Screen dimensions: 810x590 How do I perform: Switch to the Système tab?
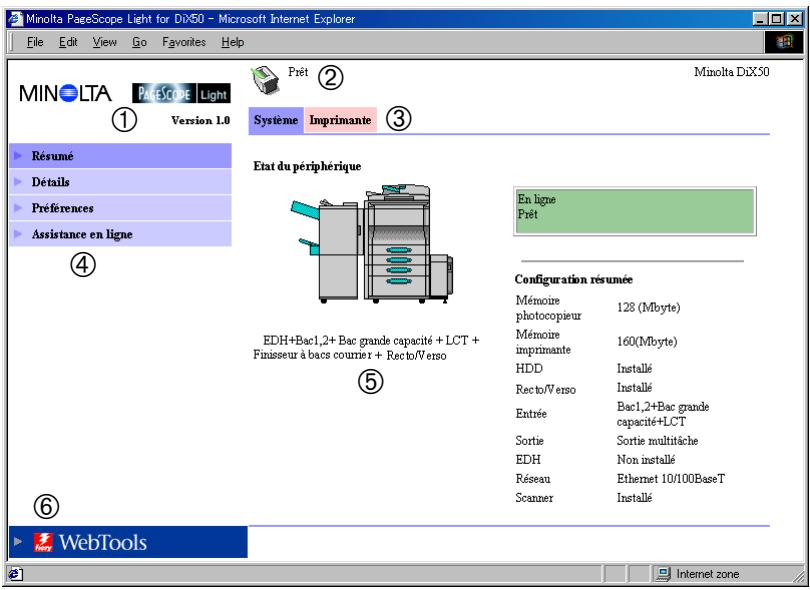coord(276,120)
